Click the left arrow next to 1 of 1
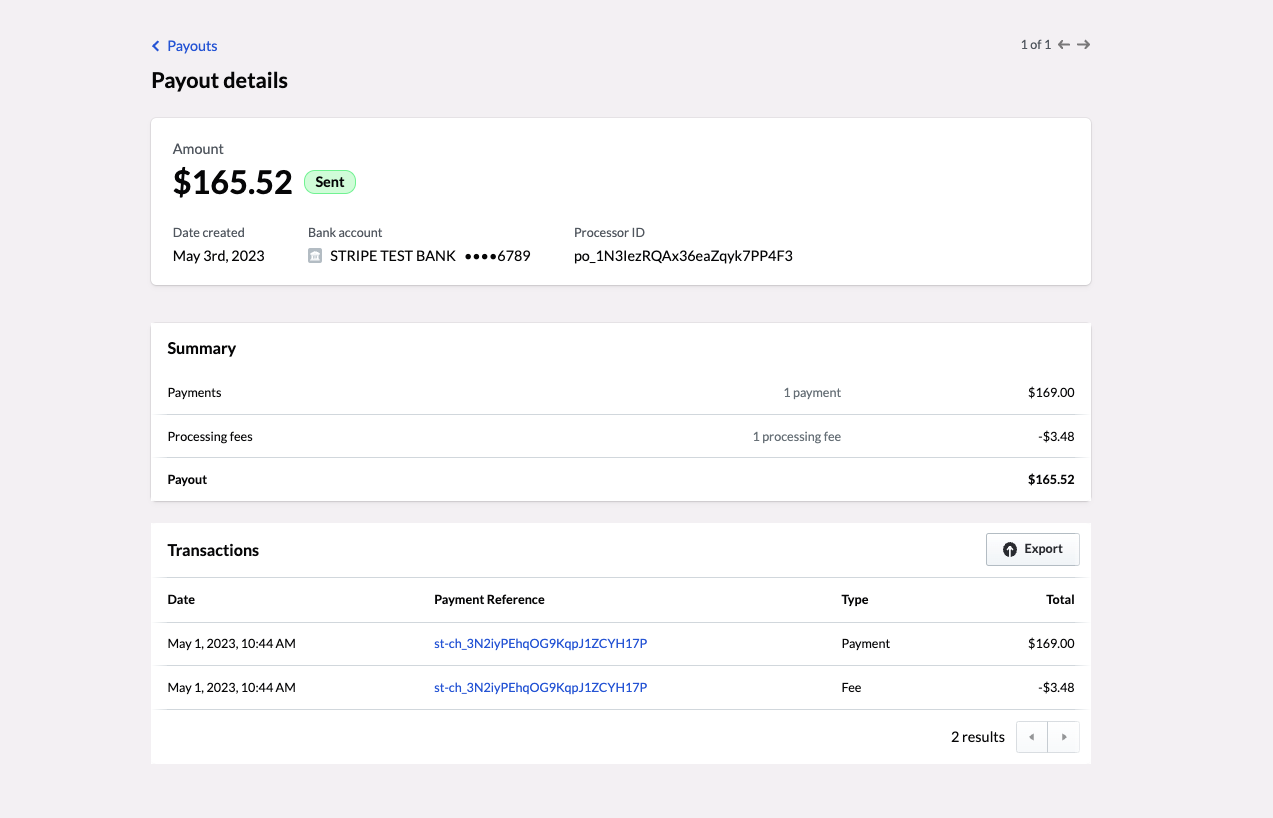 click(1063, 44)
